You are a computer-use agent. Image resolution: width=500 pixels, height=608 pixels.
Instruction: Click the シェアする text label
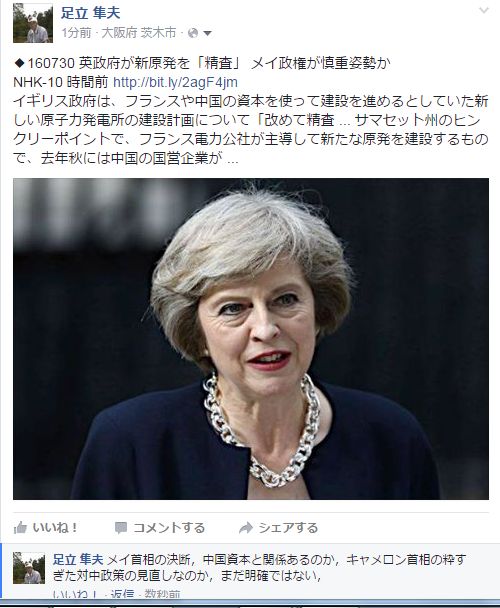coord(288,528)
